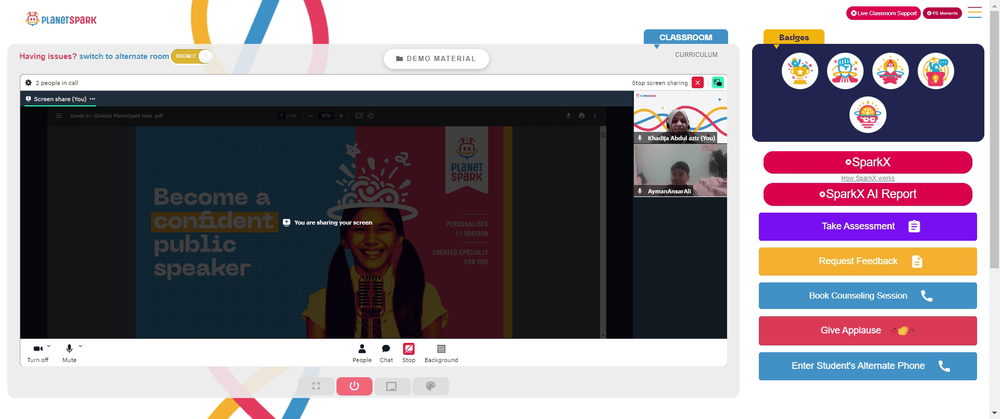Click the PlanetSpark logo
The width and height of the screenshot is (1000, 419).
(61, 19)
